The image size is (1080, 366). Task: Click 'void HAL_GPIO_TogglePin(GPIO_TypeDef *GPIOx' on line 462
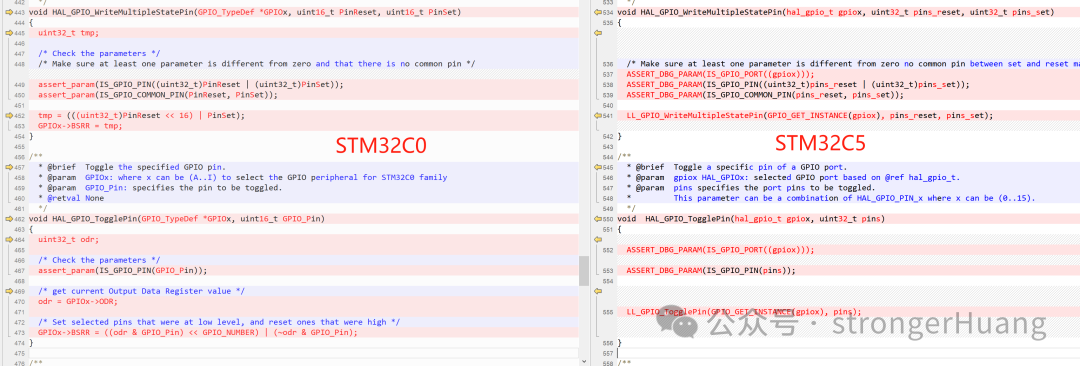point(176,218)
